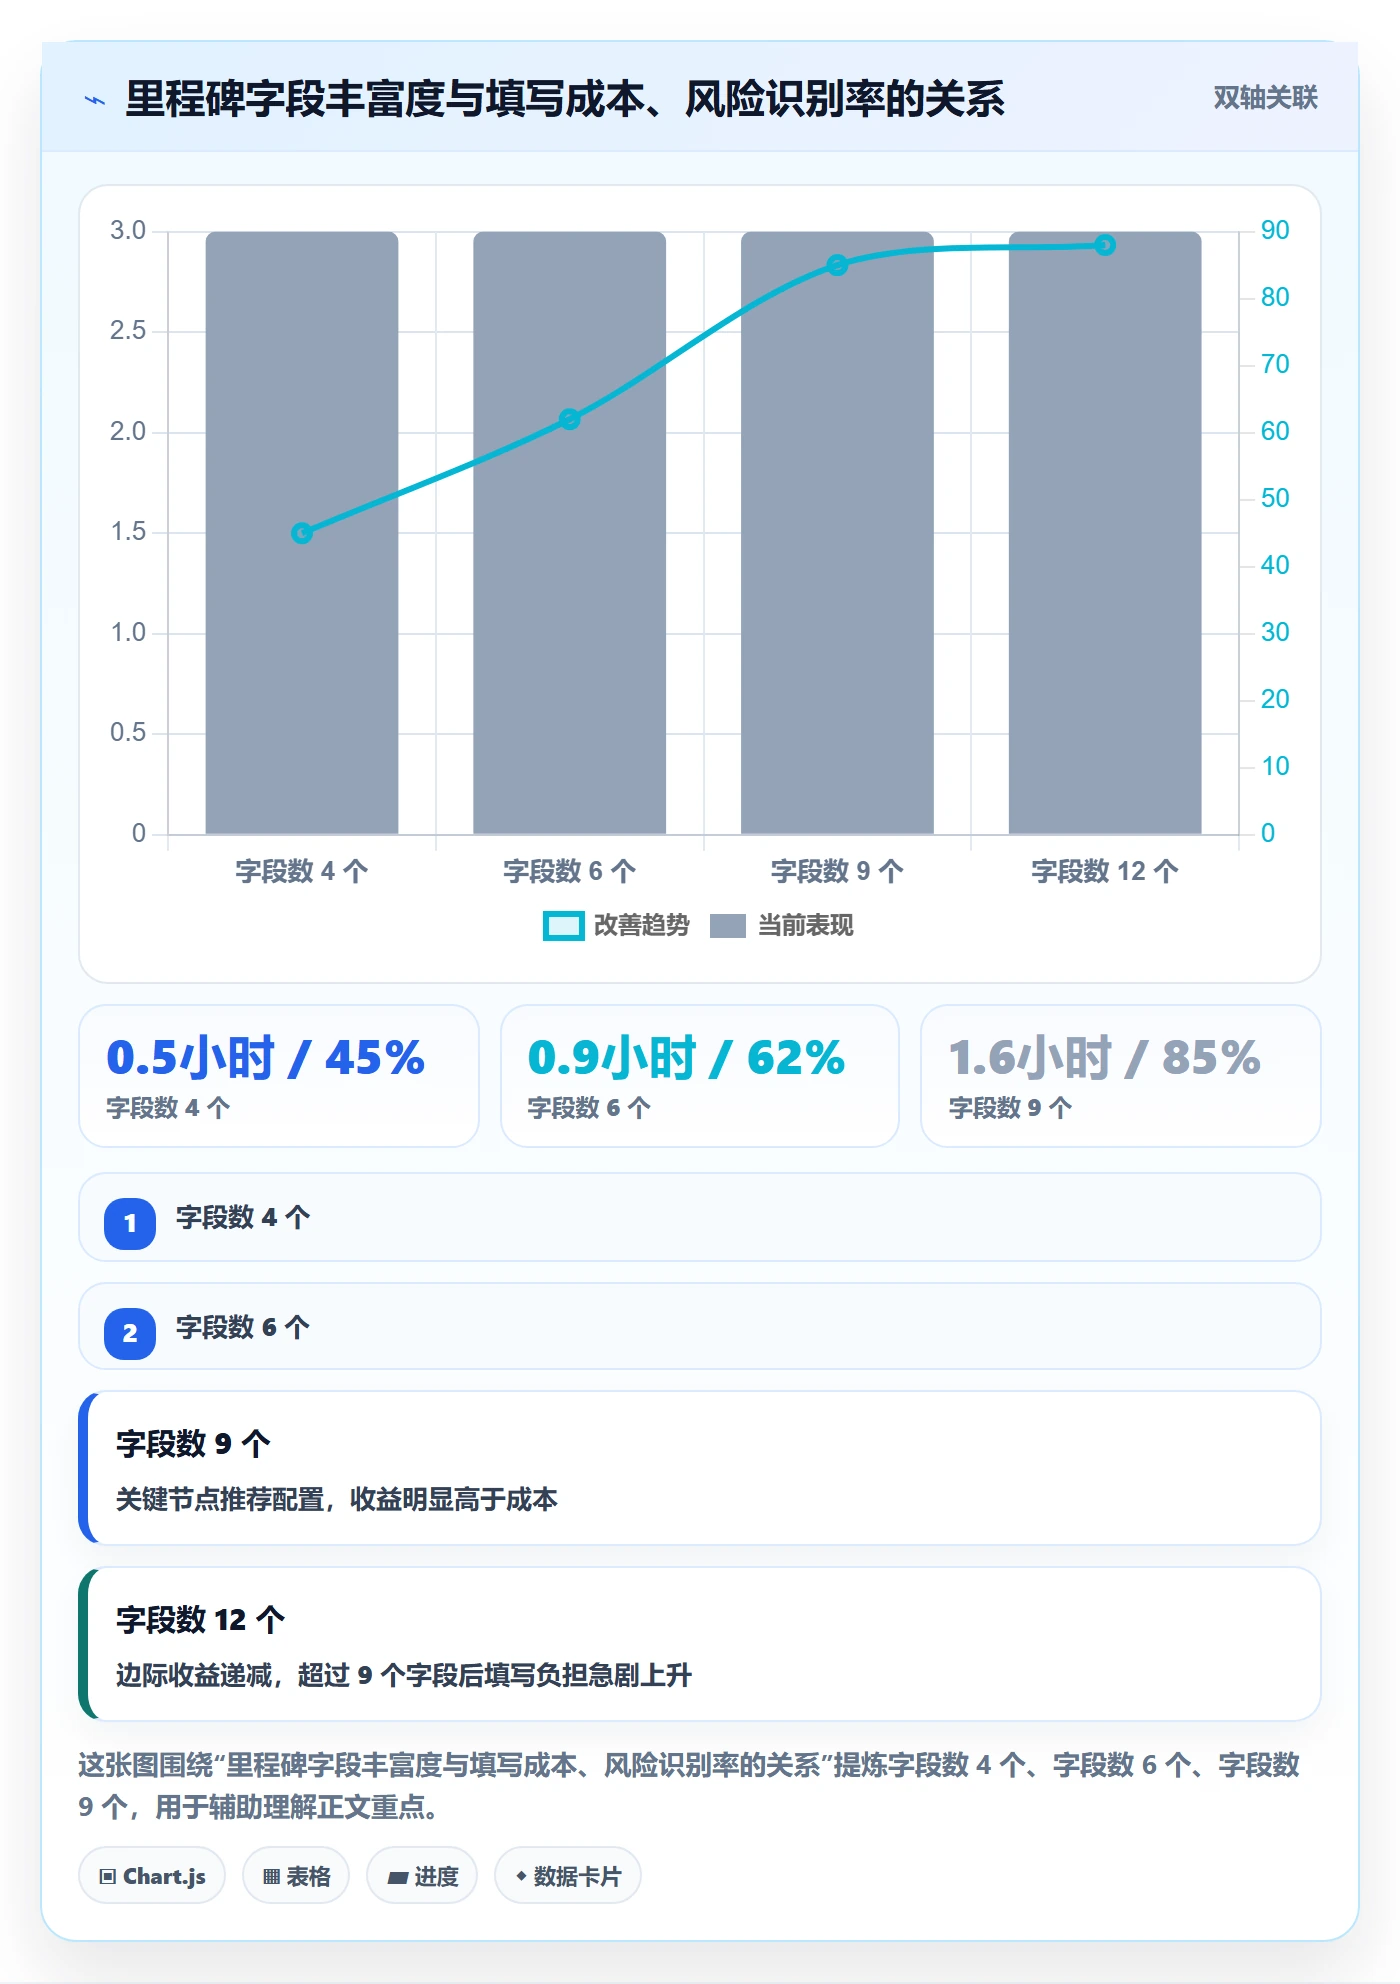Click the 字段数 9 个 card heading

[194, 1443]
